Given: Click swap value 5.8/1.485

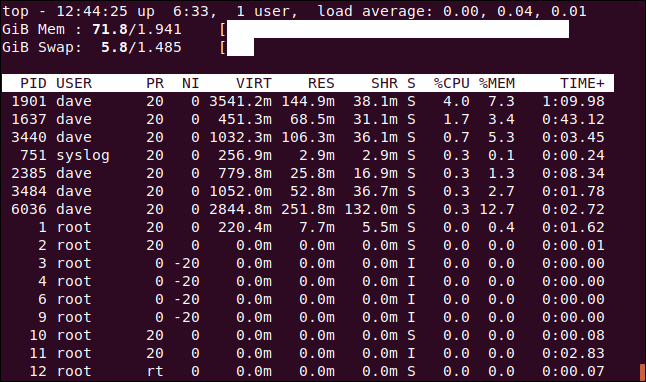Looking at the screenshot, I should pyautogui.click(x=141, y=47).
